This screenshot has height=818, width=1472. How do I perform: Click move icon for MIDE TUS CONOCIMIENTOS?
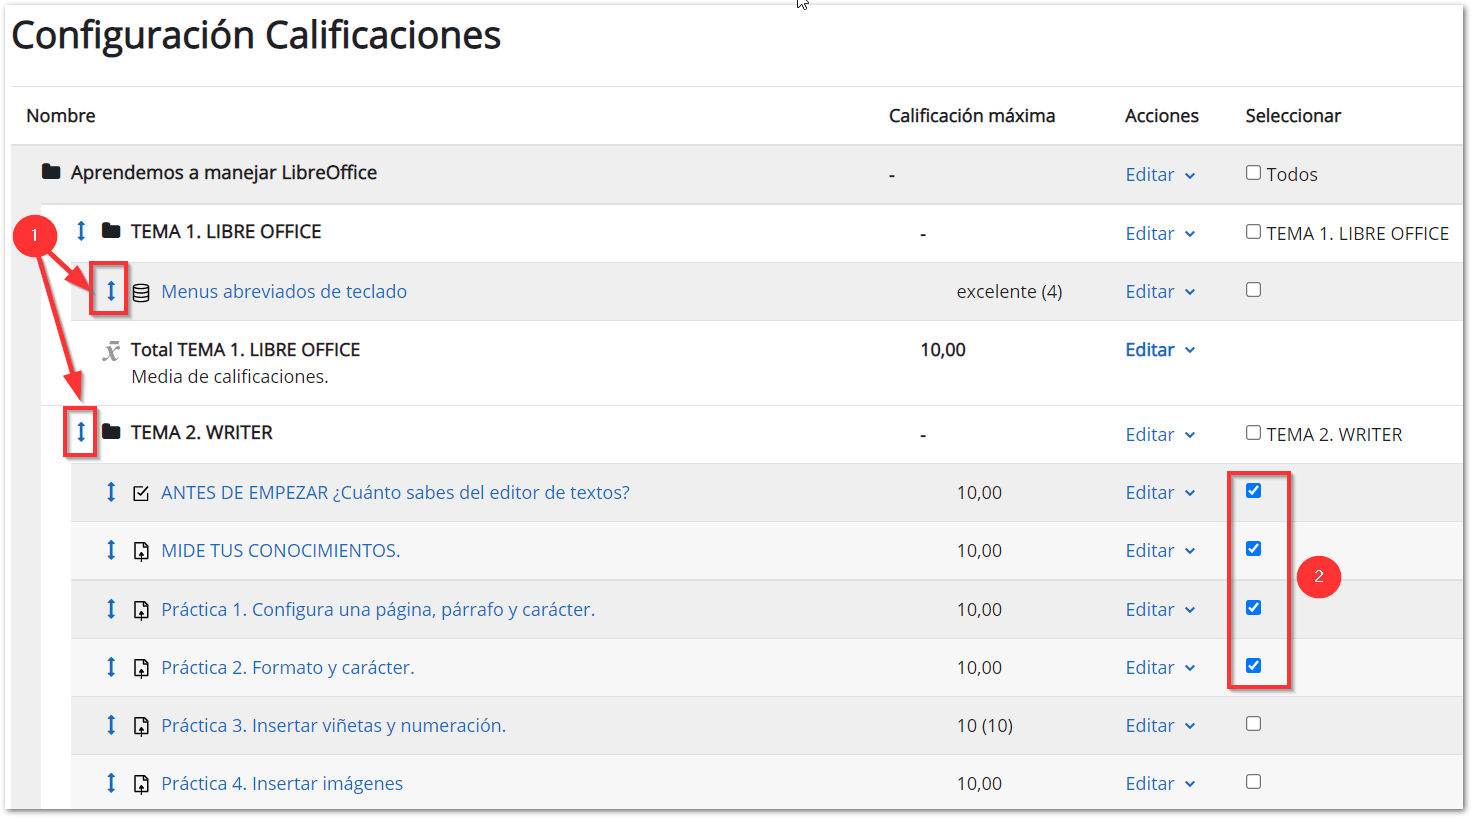click(111, 550)
